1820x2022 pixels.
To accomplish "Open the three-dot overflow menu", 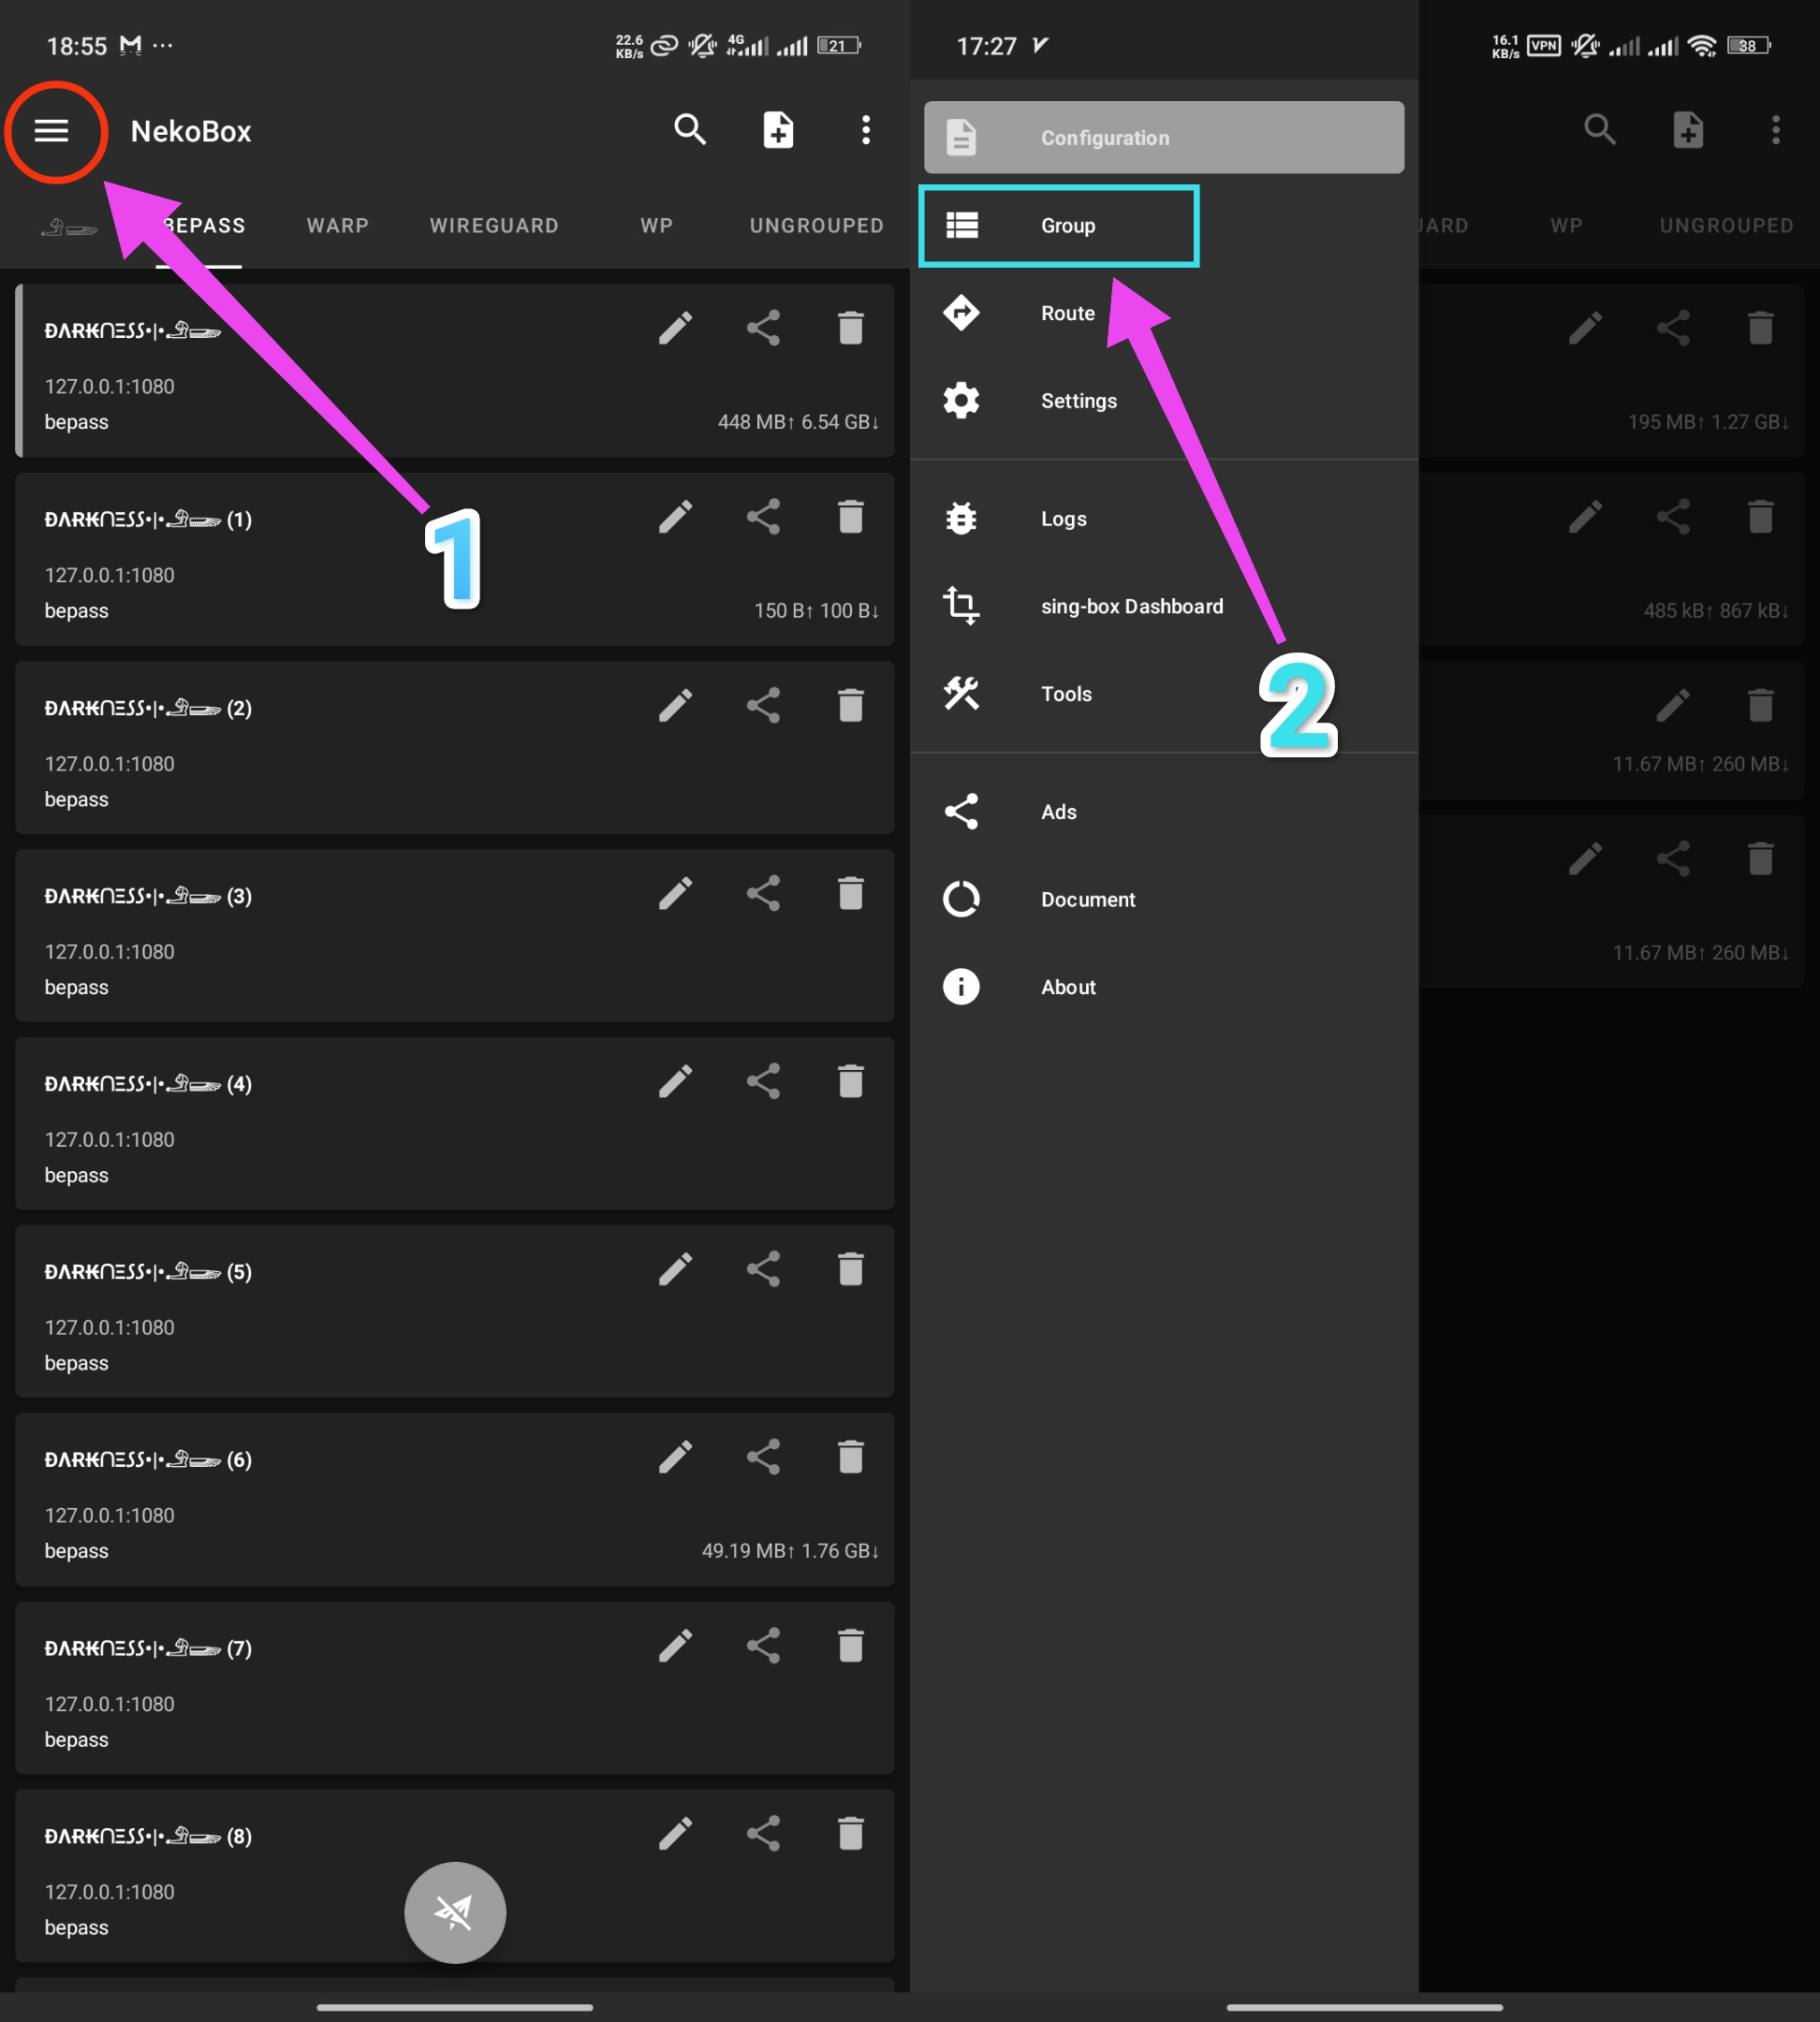I will [x=866, y=130].
